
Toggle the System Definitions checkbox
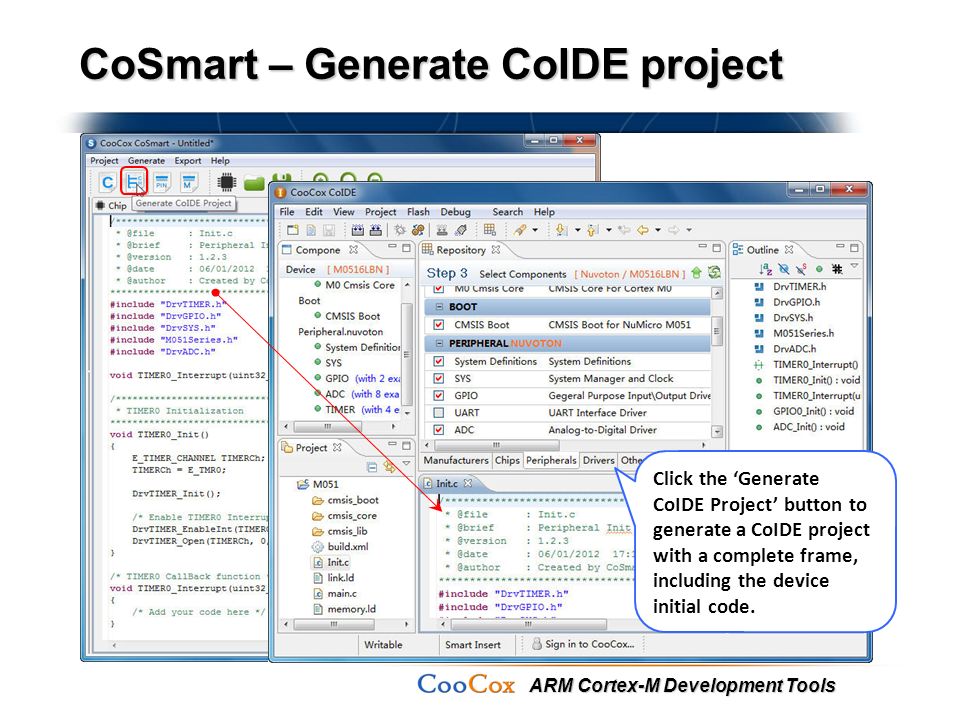[x=438, y=361]
